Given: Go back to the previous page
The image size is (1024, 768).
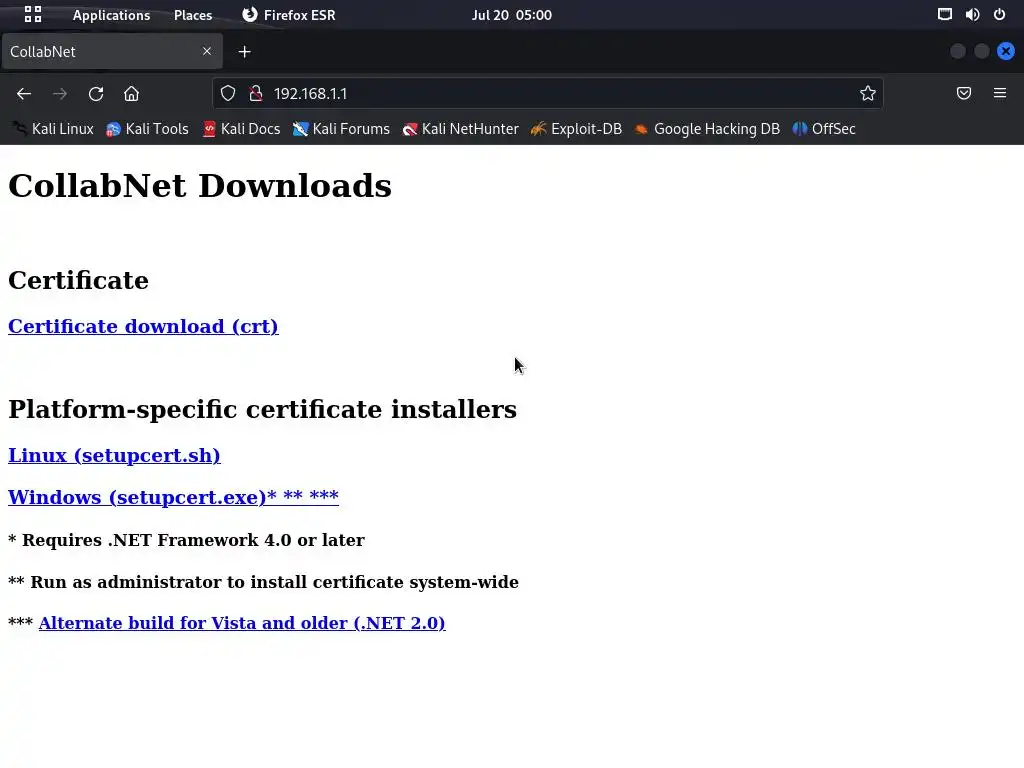Looking at the screenshot, I should pos(24,93).
